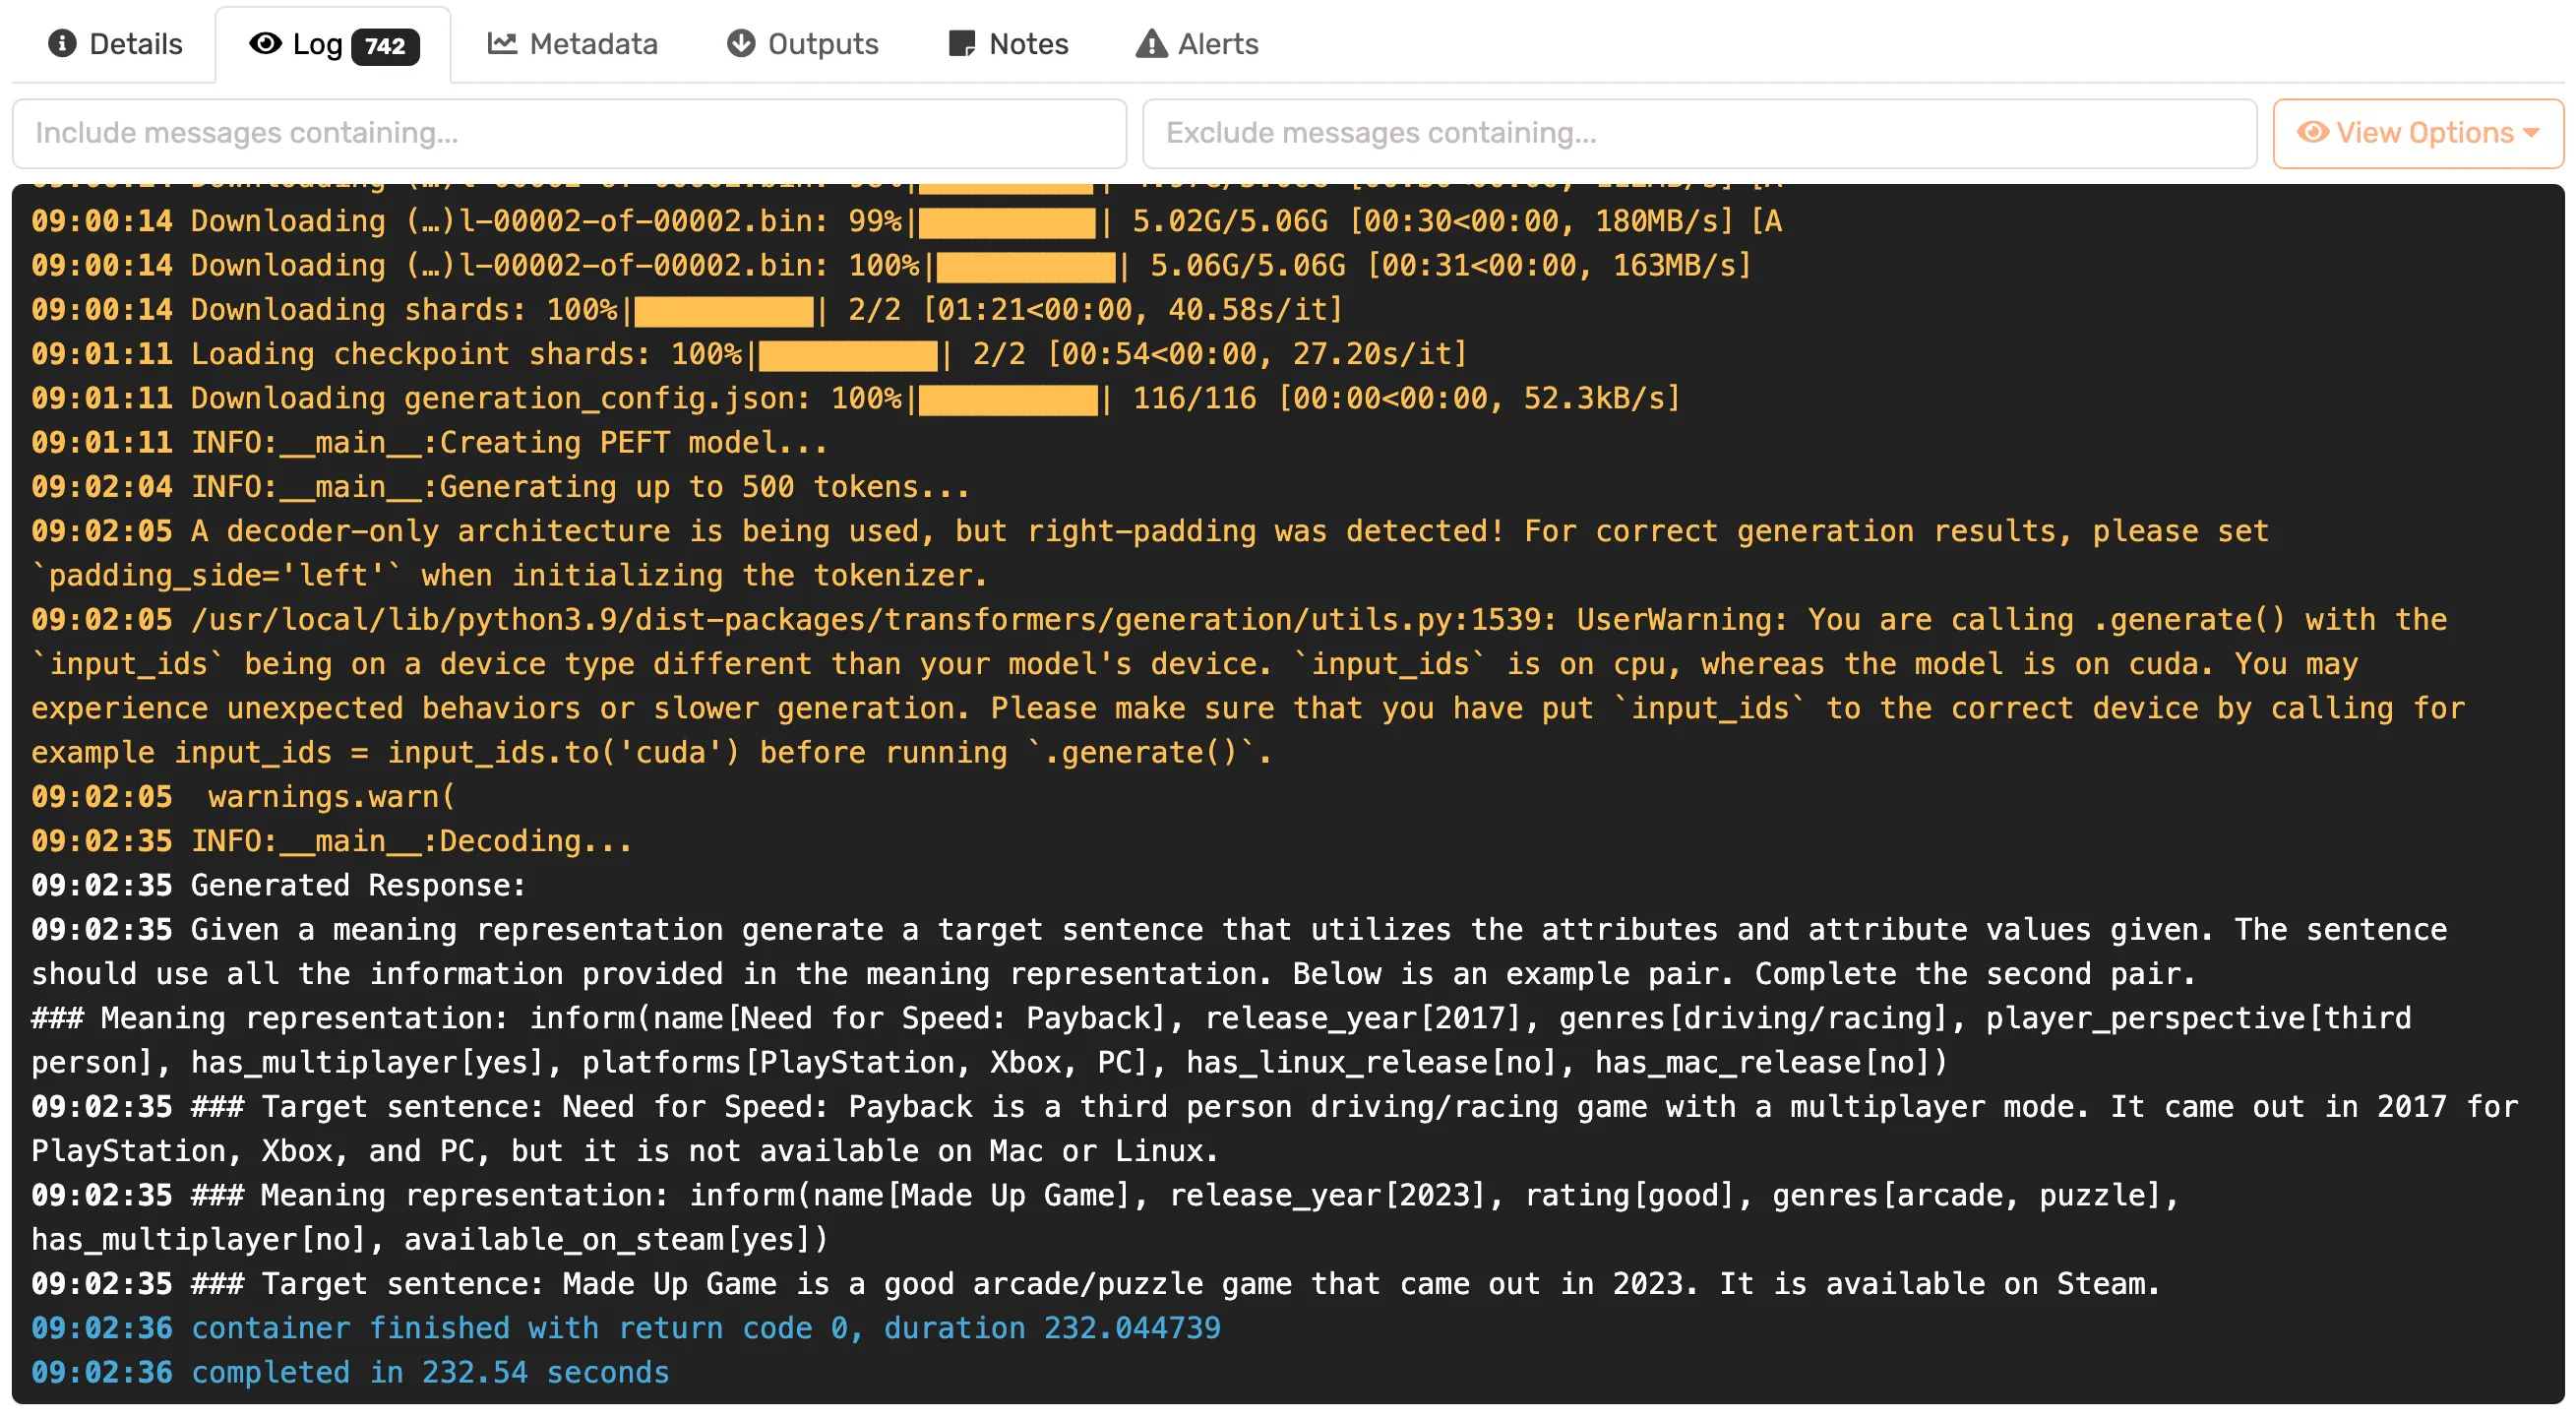Click the Metadata chart icon
The image size is (2576, 1417).
502,44
